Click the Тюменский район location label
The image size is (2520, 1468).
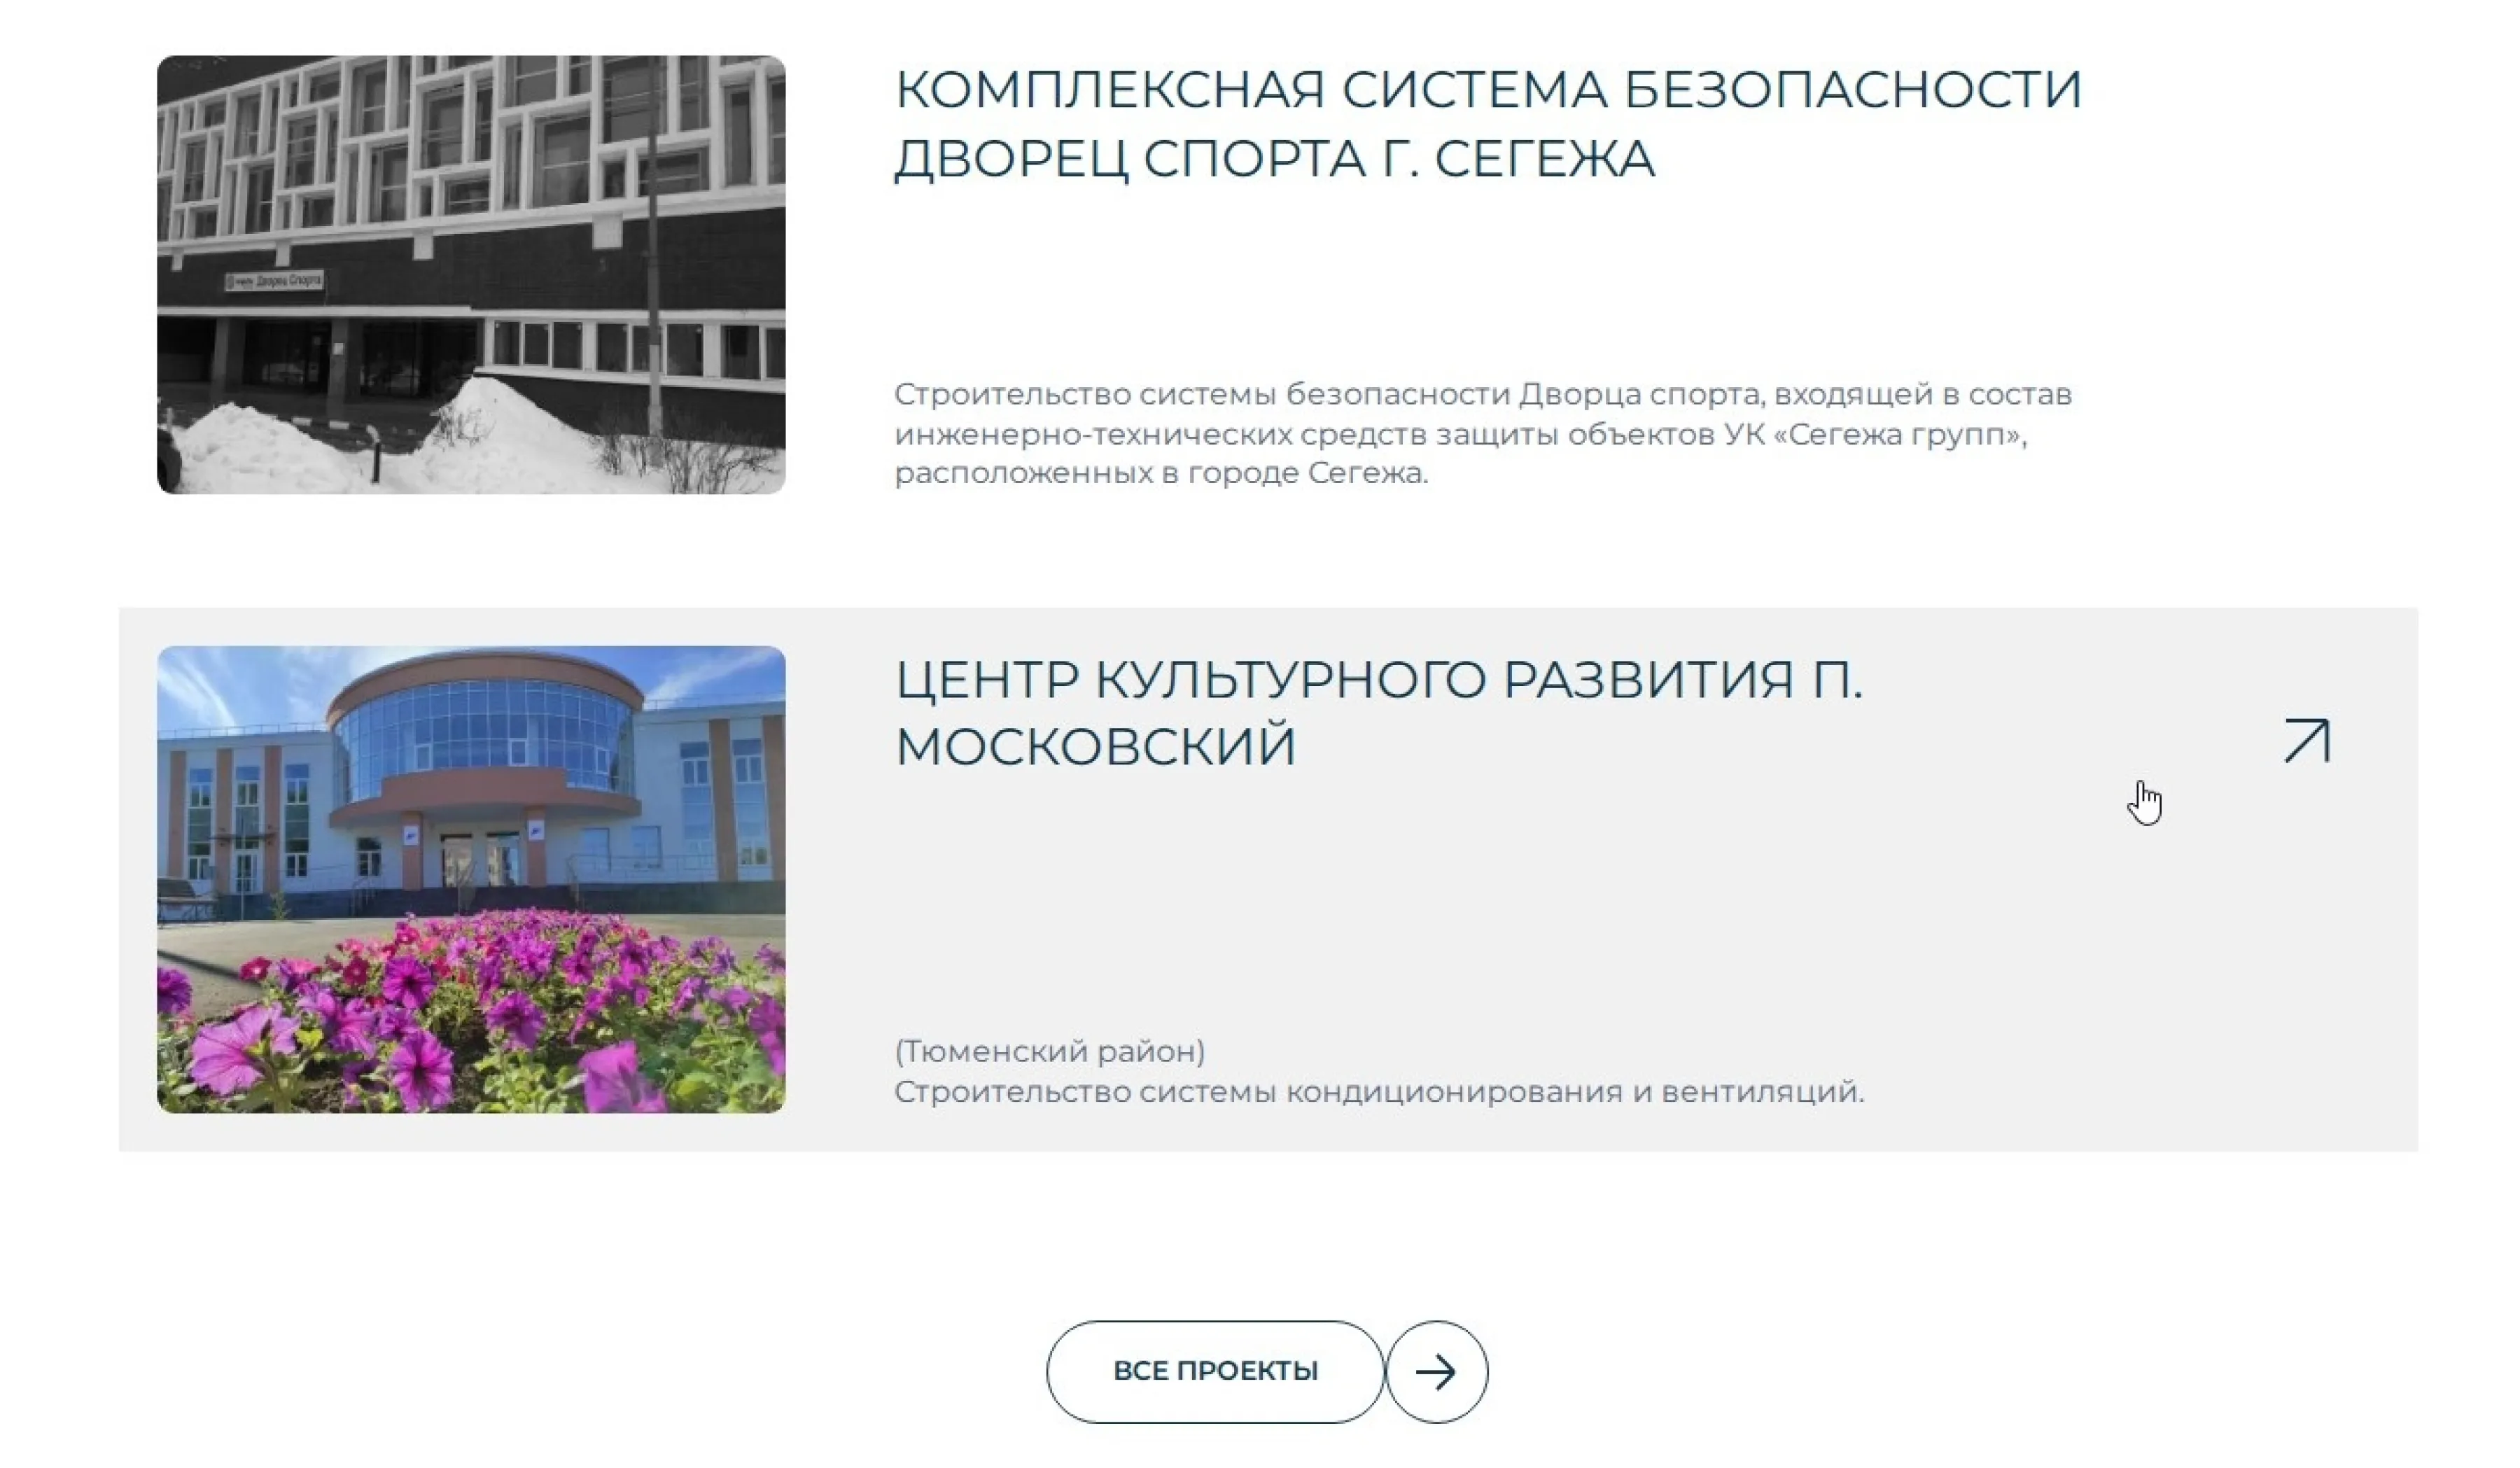tap(1050, 1051)
